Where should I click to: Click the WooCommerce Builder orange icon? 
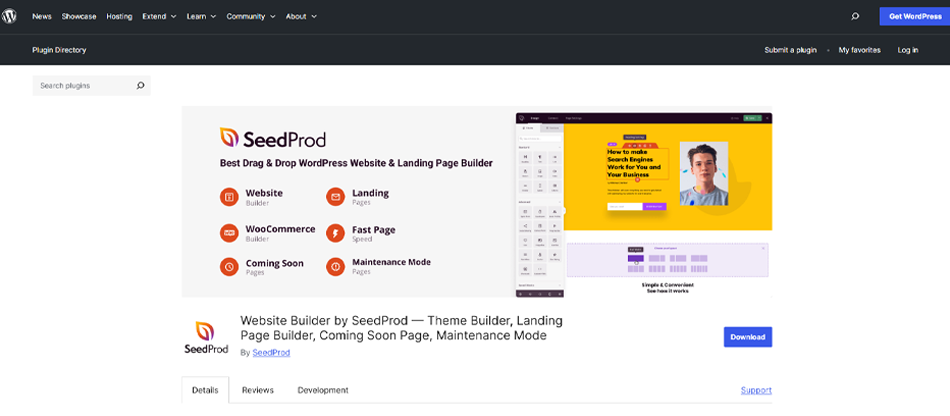click(229, 233)
